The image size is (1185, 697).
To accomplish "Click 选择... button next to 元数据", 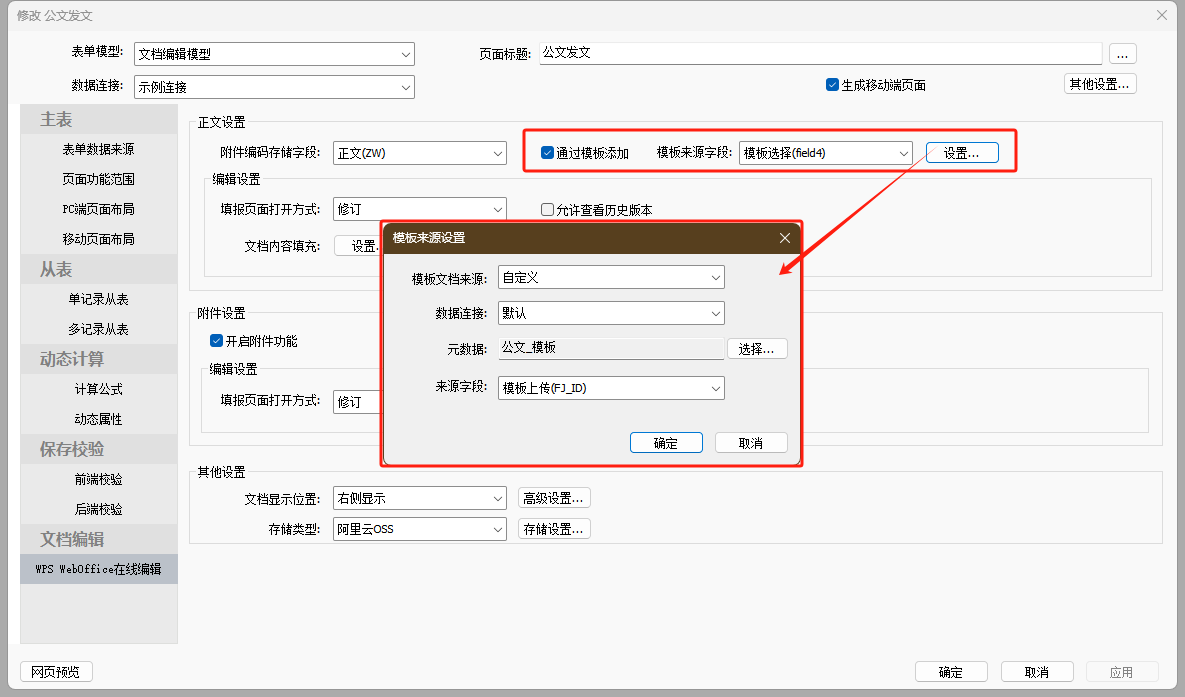I will click(x=757, y=349).
